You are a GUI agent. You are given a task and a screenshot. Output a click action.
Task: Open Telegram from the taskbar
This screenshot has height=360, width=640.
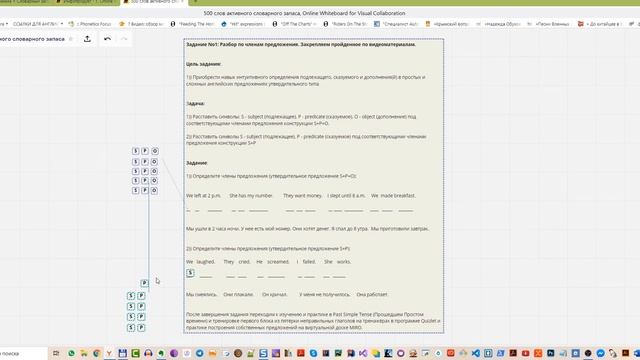pos(200,353)
